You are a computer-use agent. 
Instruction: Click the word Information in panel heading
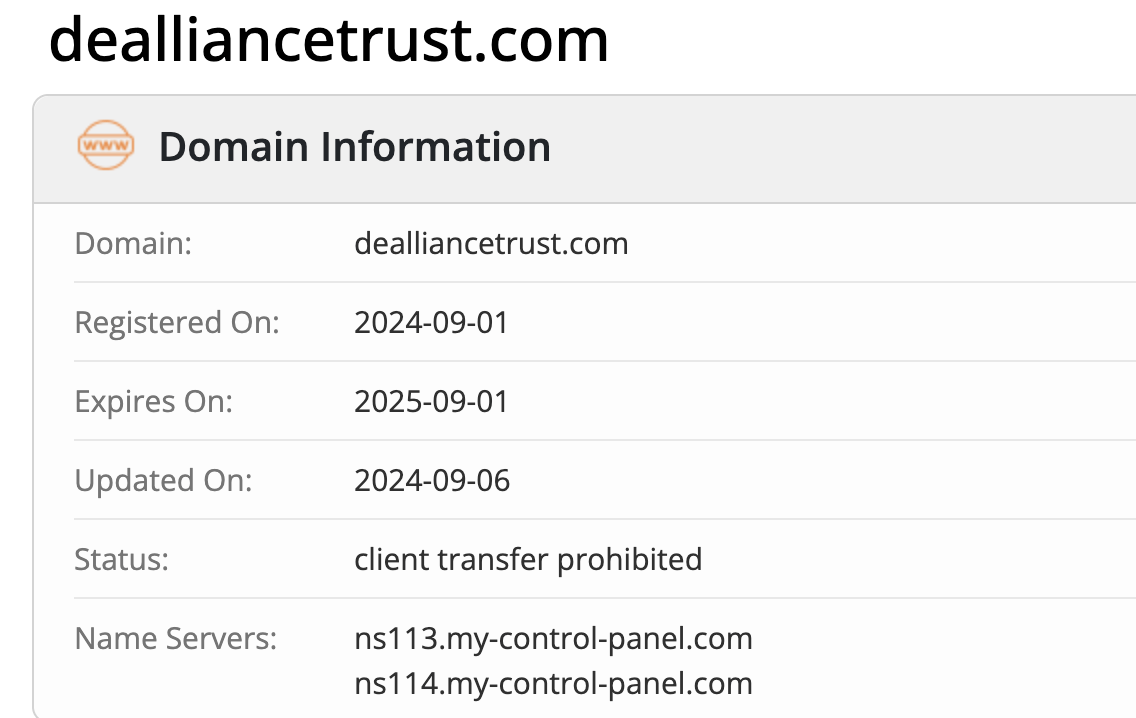click(x=435, y=147)
